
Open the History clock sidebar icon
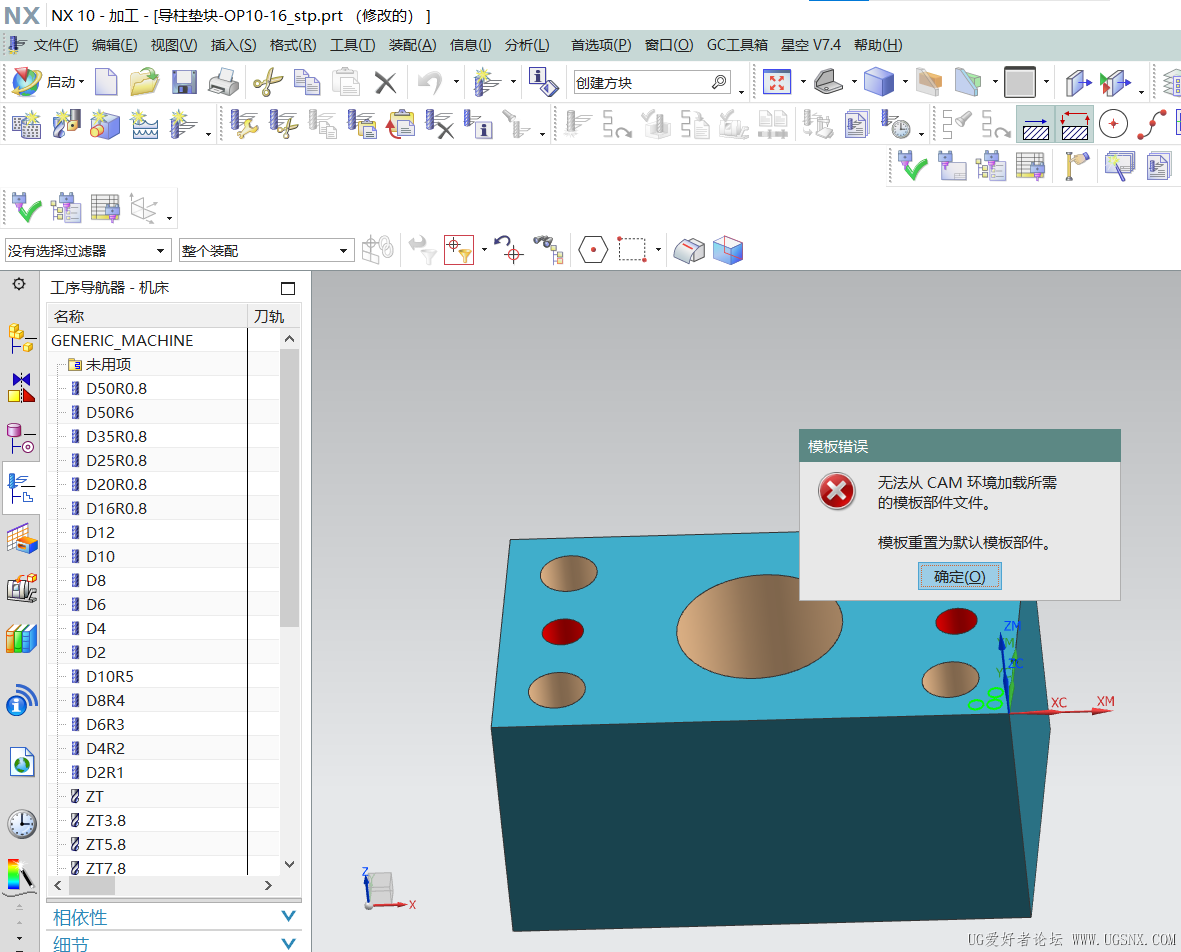pos(21,824)
